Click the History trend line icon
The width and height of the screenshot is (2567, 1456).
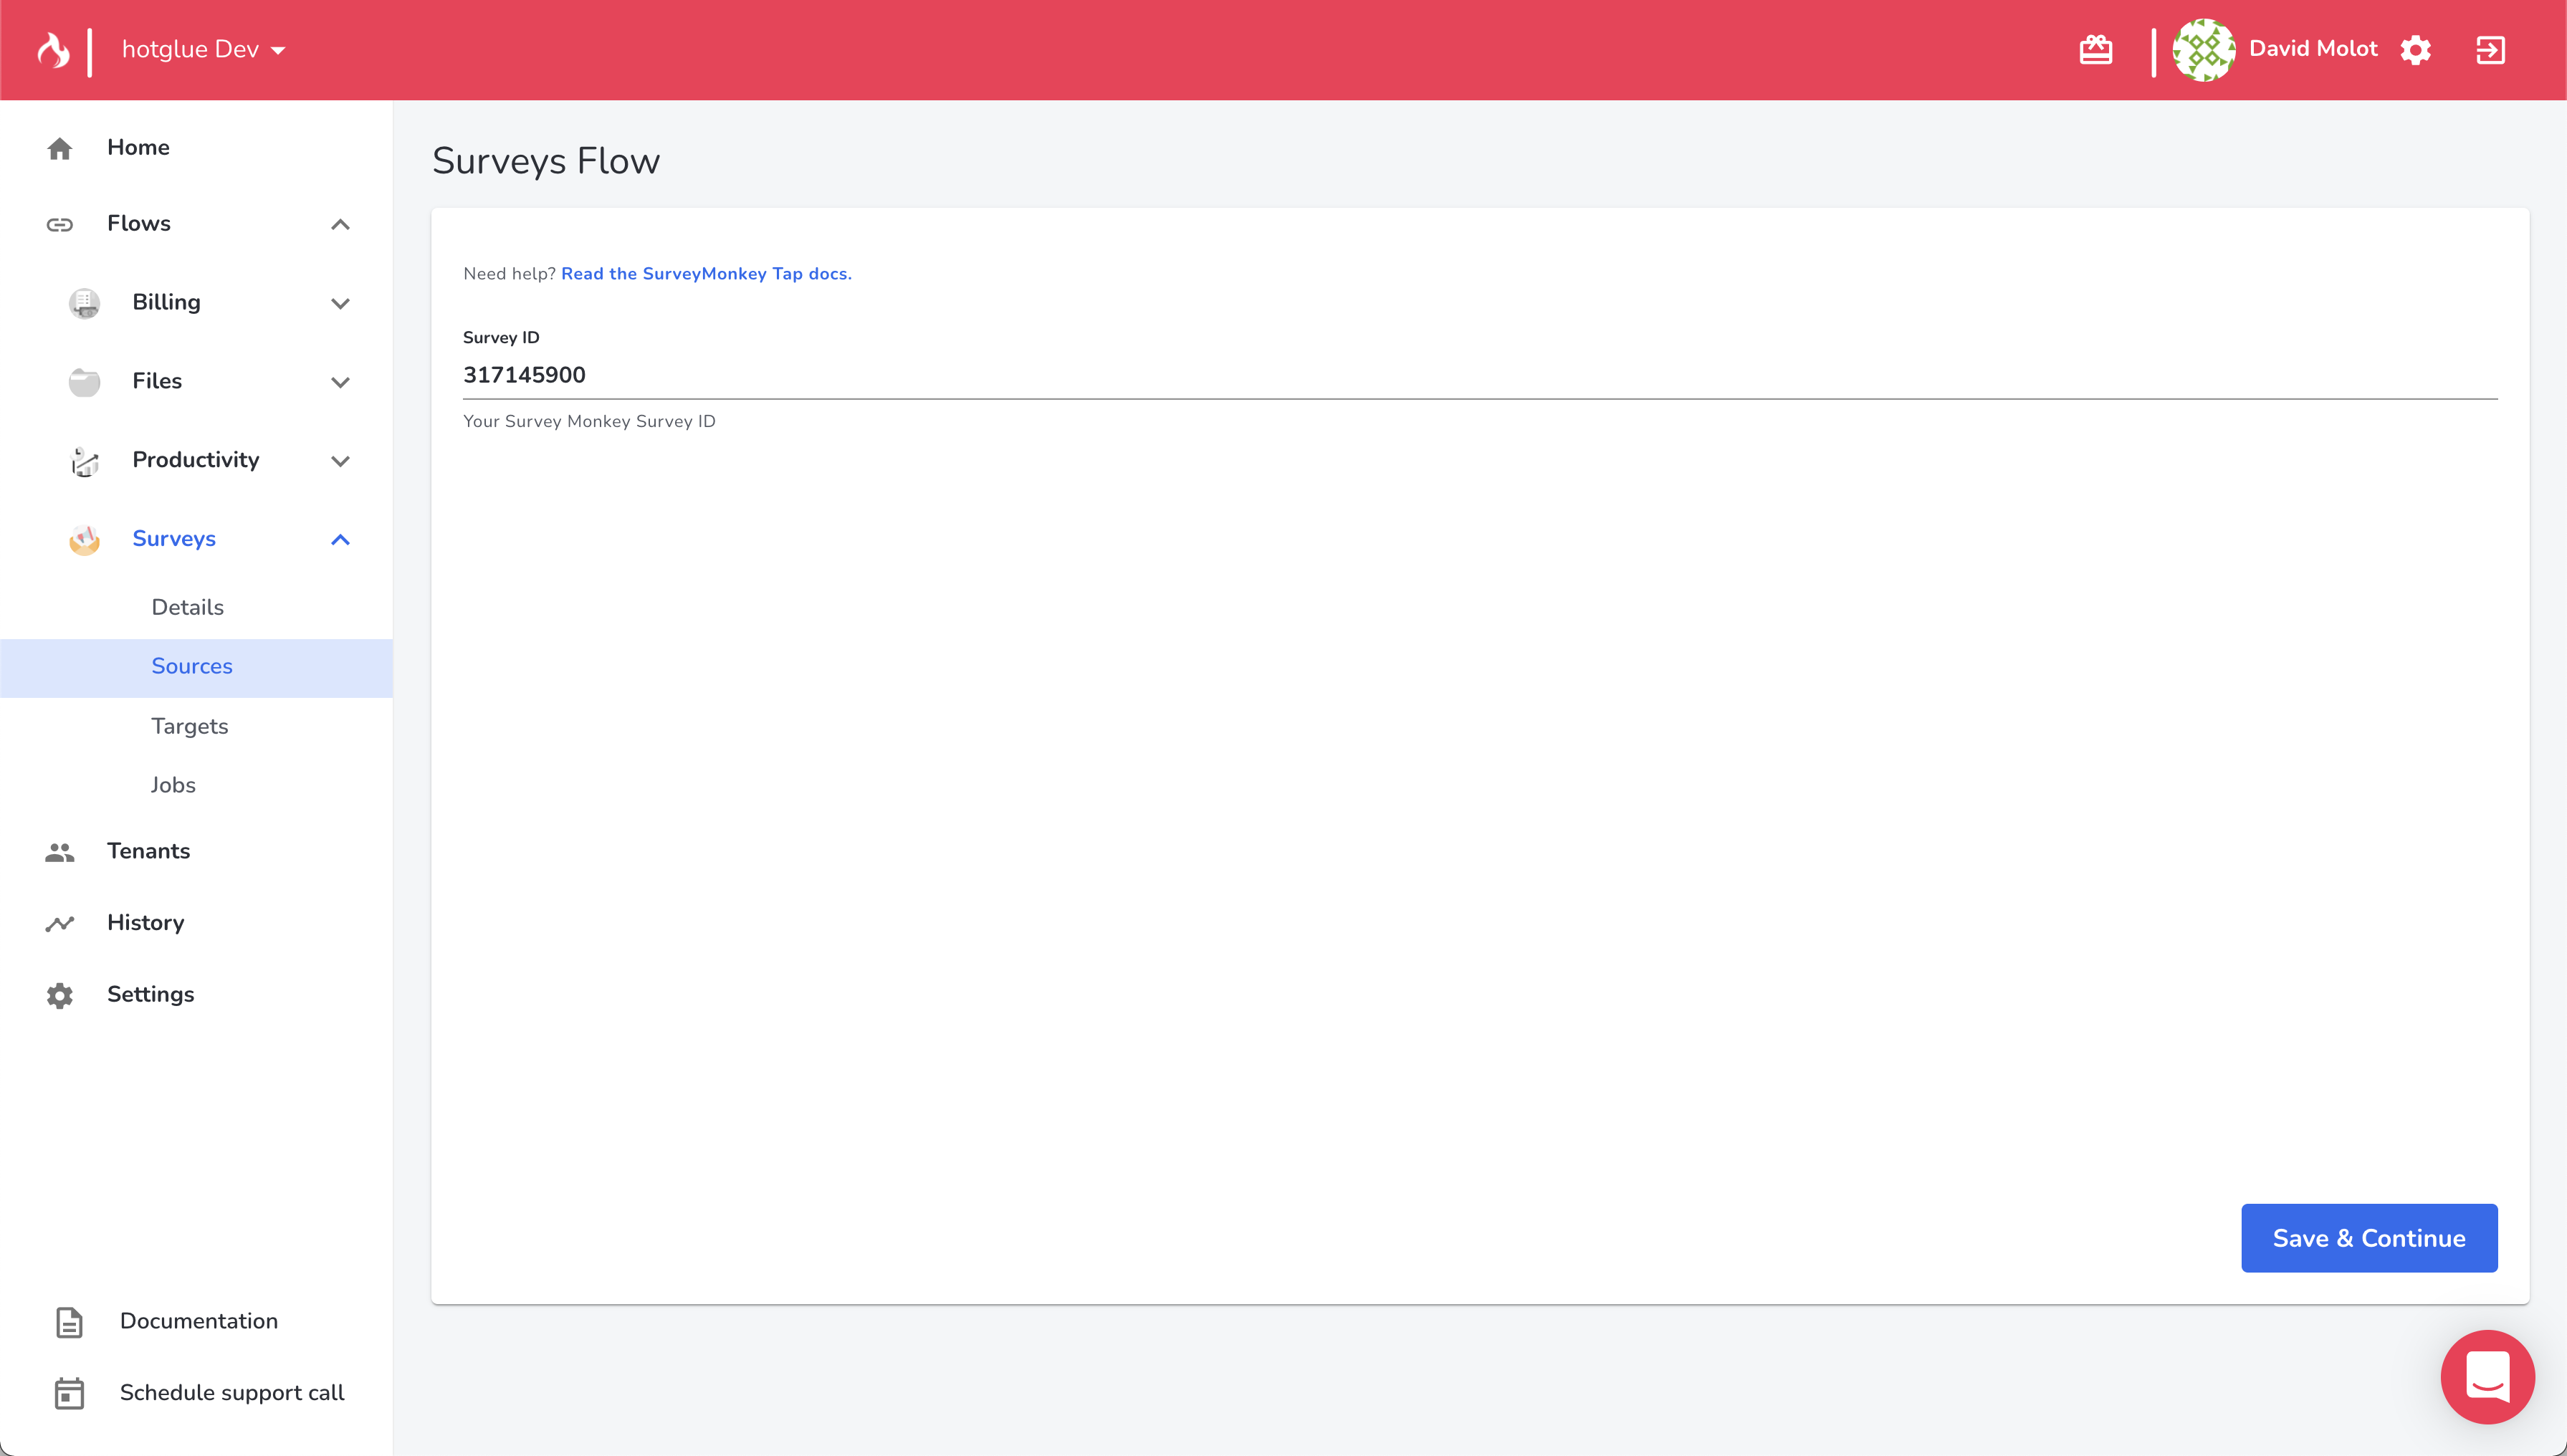pyautogui.click(x=60, y=923)
